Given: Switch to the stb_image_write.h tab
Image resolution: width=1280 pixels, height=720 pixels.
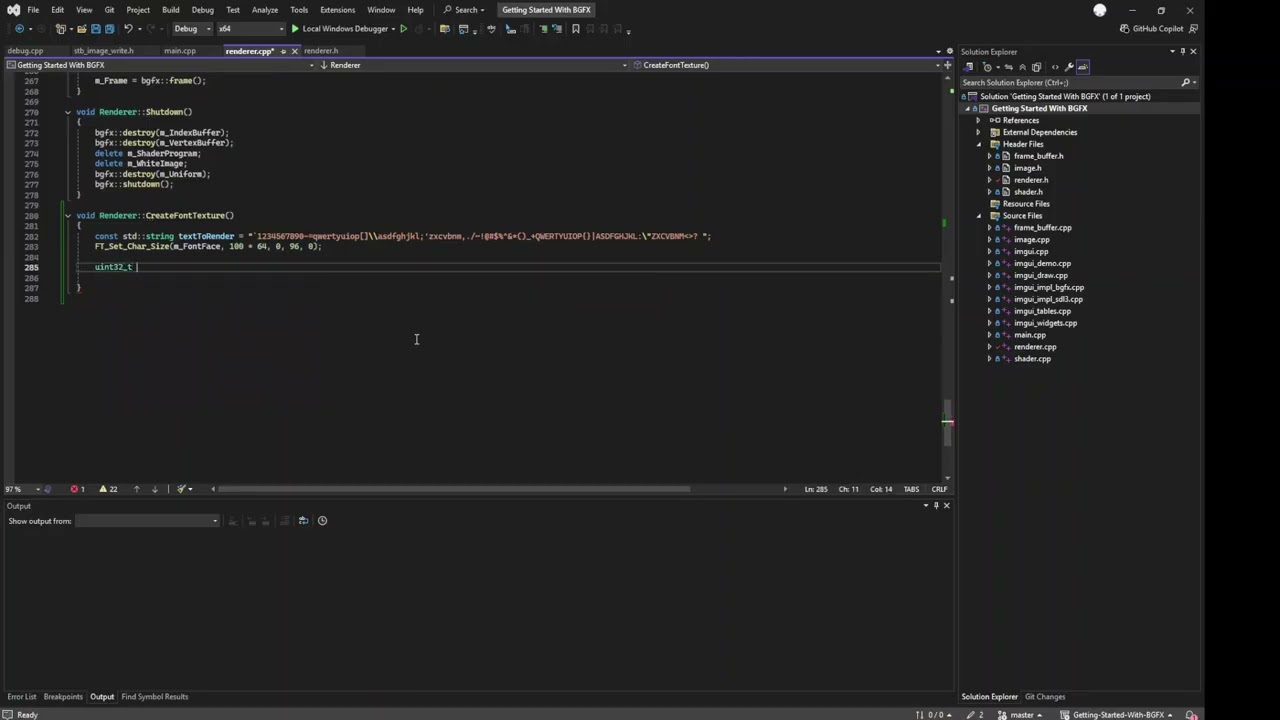Looking at the screenshot, I should pyautogui.click(x=103, y=51).
